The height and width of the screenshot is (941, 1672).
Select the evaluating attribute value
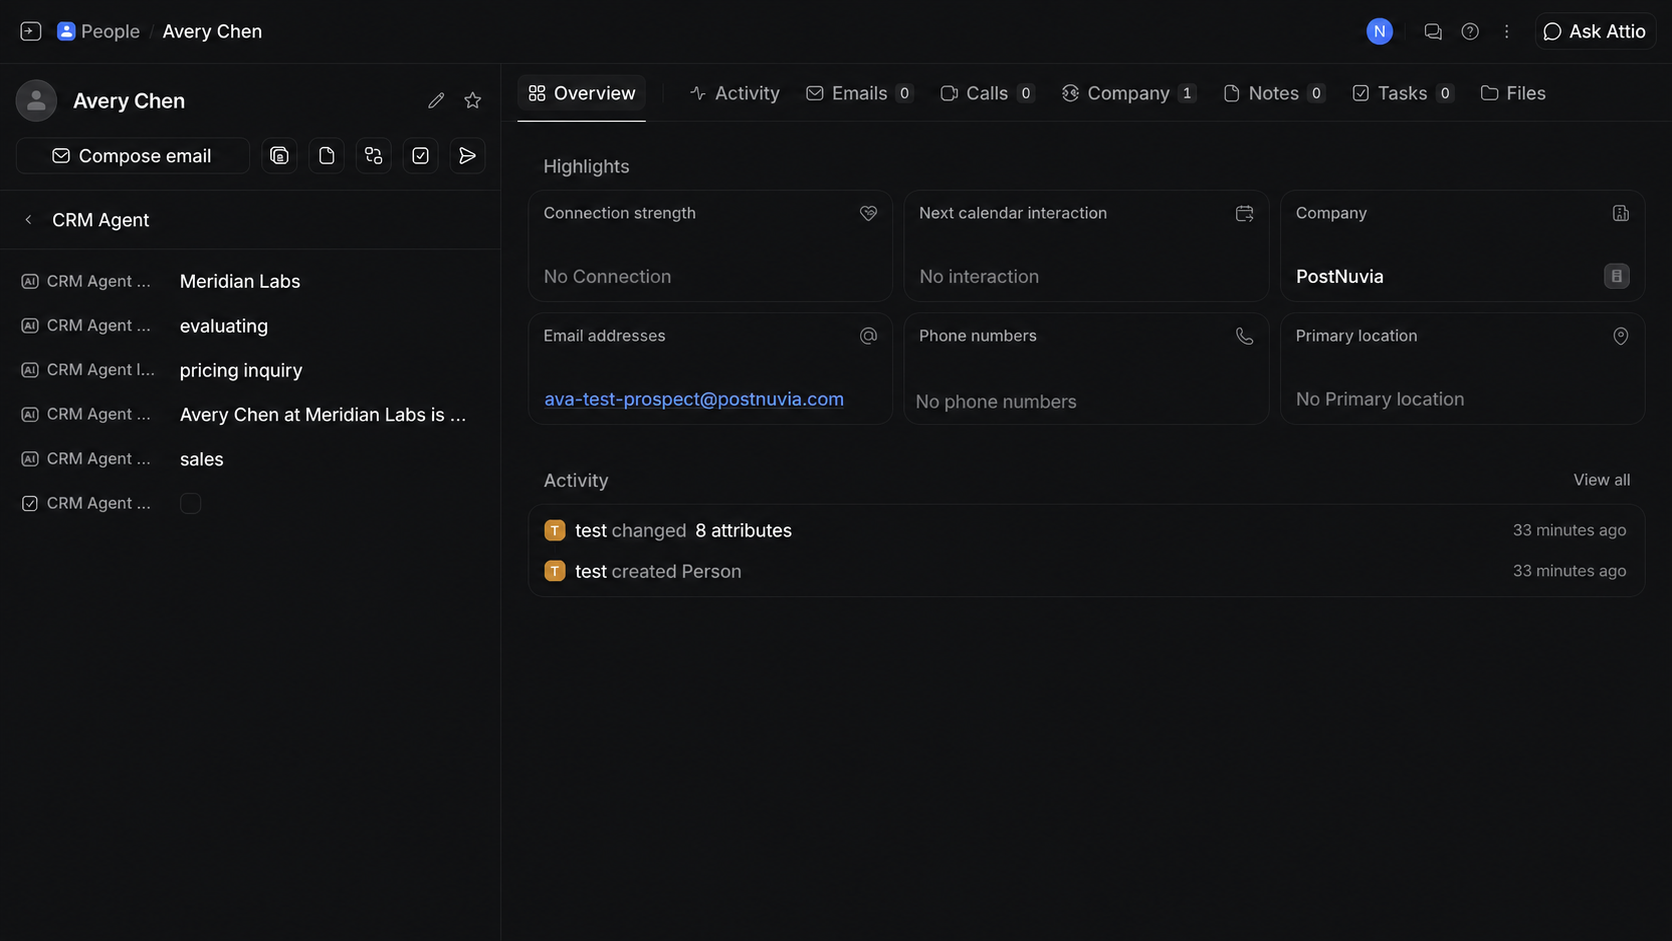pyautogui.click(x=224, y=325)
